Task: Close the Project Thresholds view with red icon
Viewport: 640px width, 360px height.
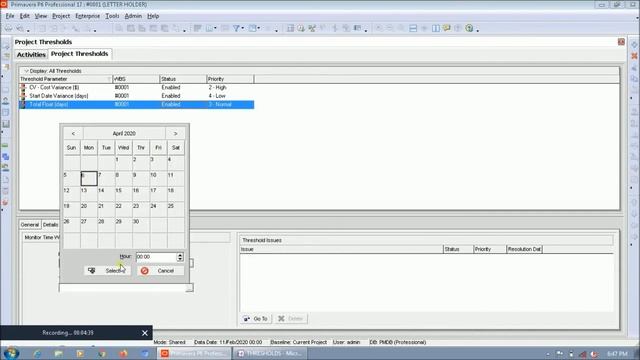Action: 621,42
